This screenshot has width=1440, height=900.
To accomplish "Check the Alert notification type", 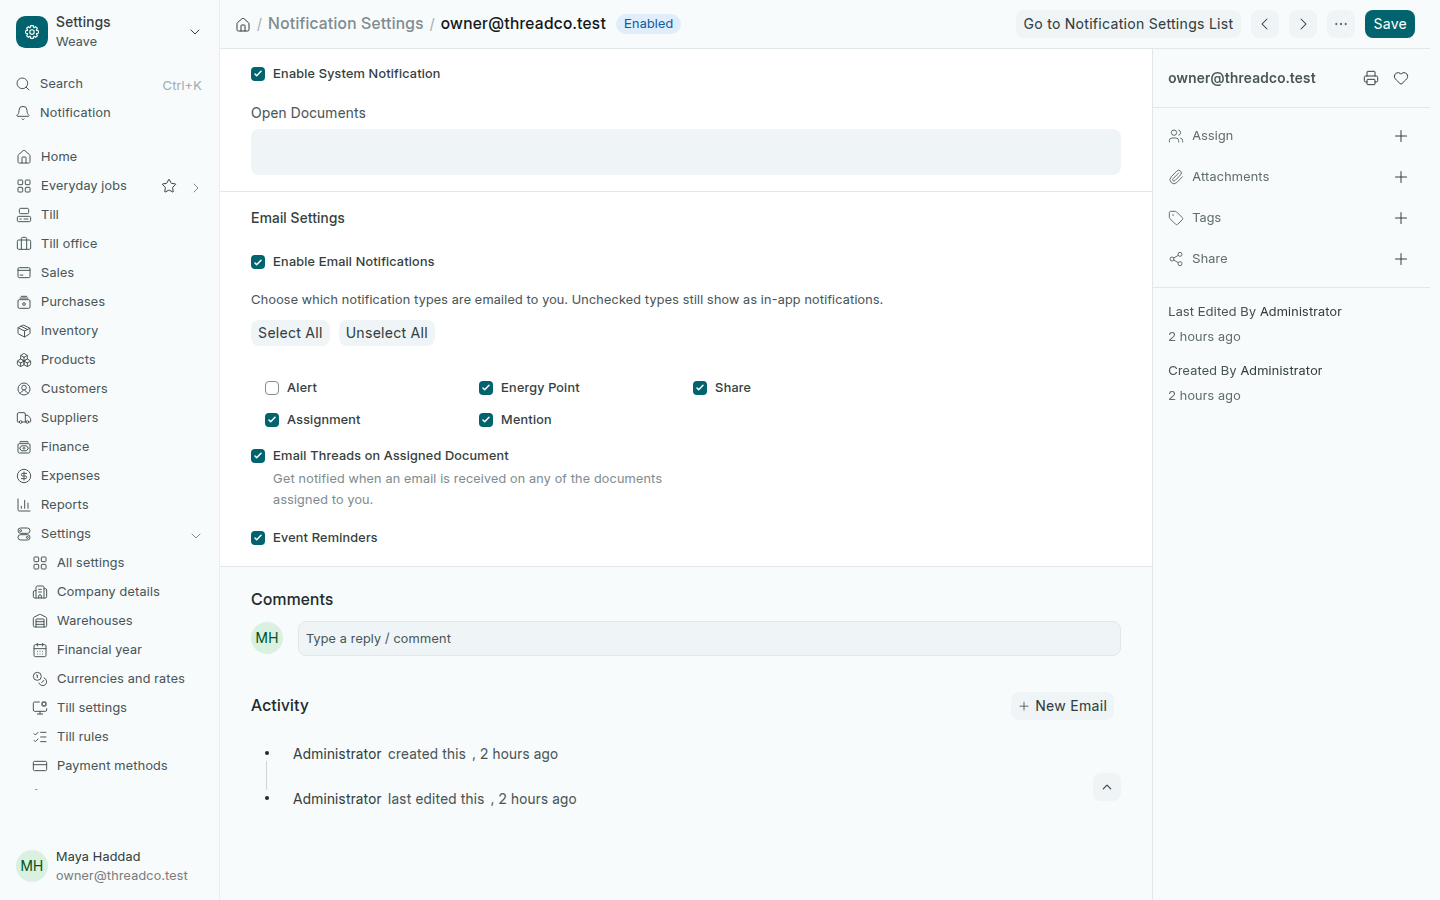I will 272,388.
